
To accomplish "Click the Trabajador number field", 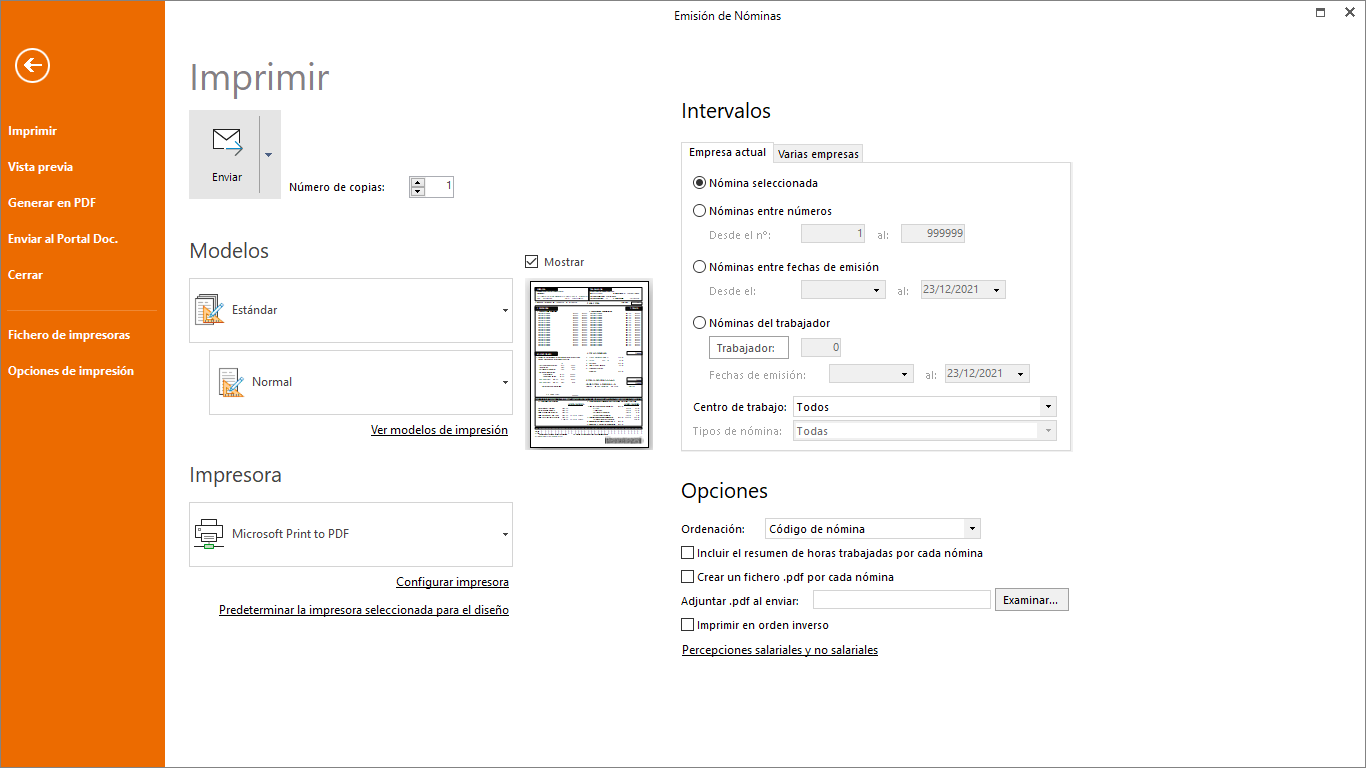I will 821,347.
